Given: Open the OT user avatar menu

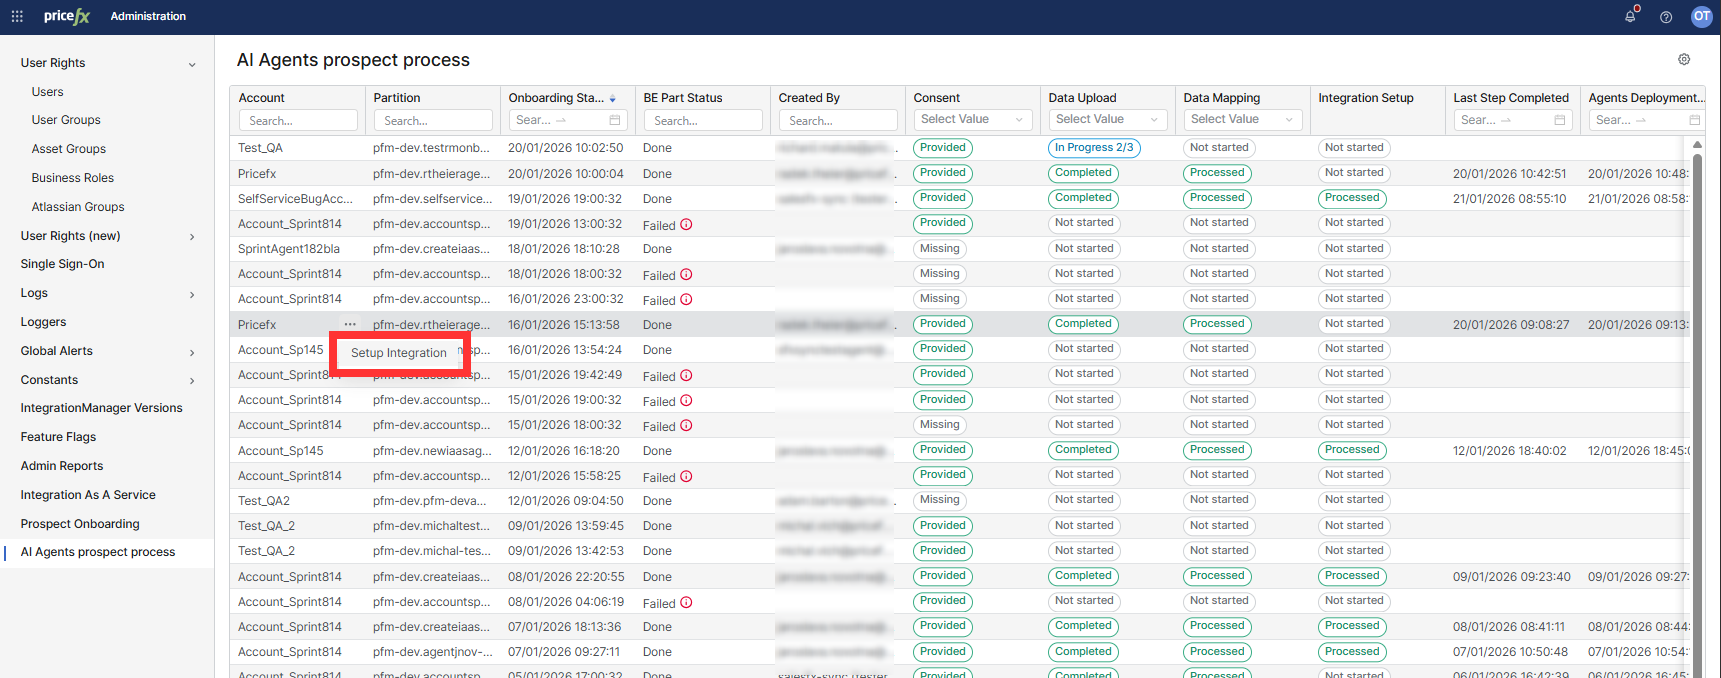Looking at the screenshot, I should coord(1701,16).
